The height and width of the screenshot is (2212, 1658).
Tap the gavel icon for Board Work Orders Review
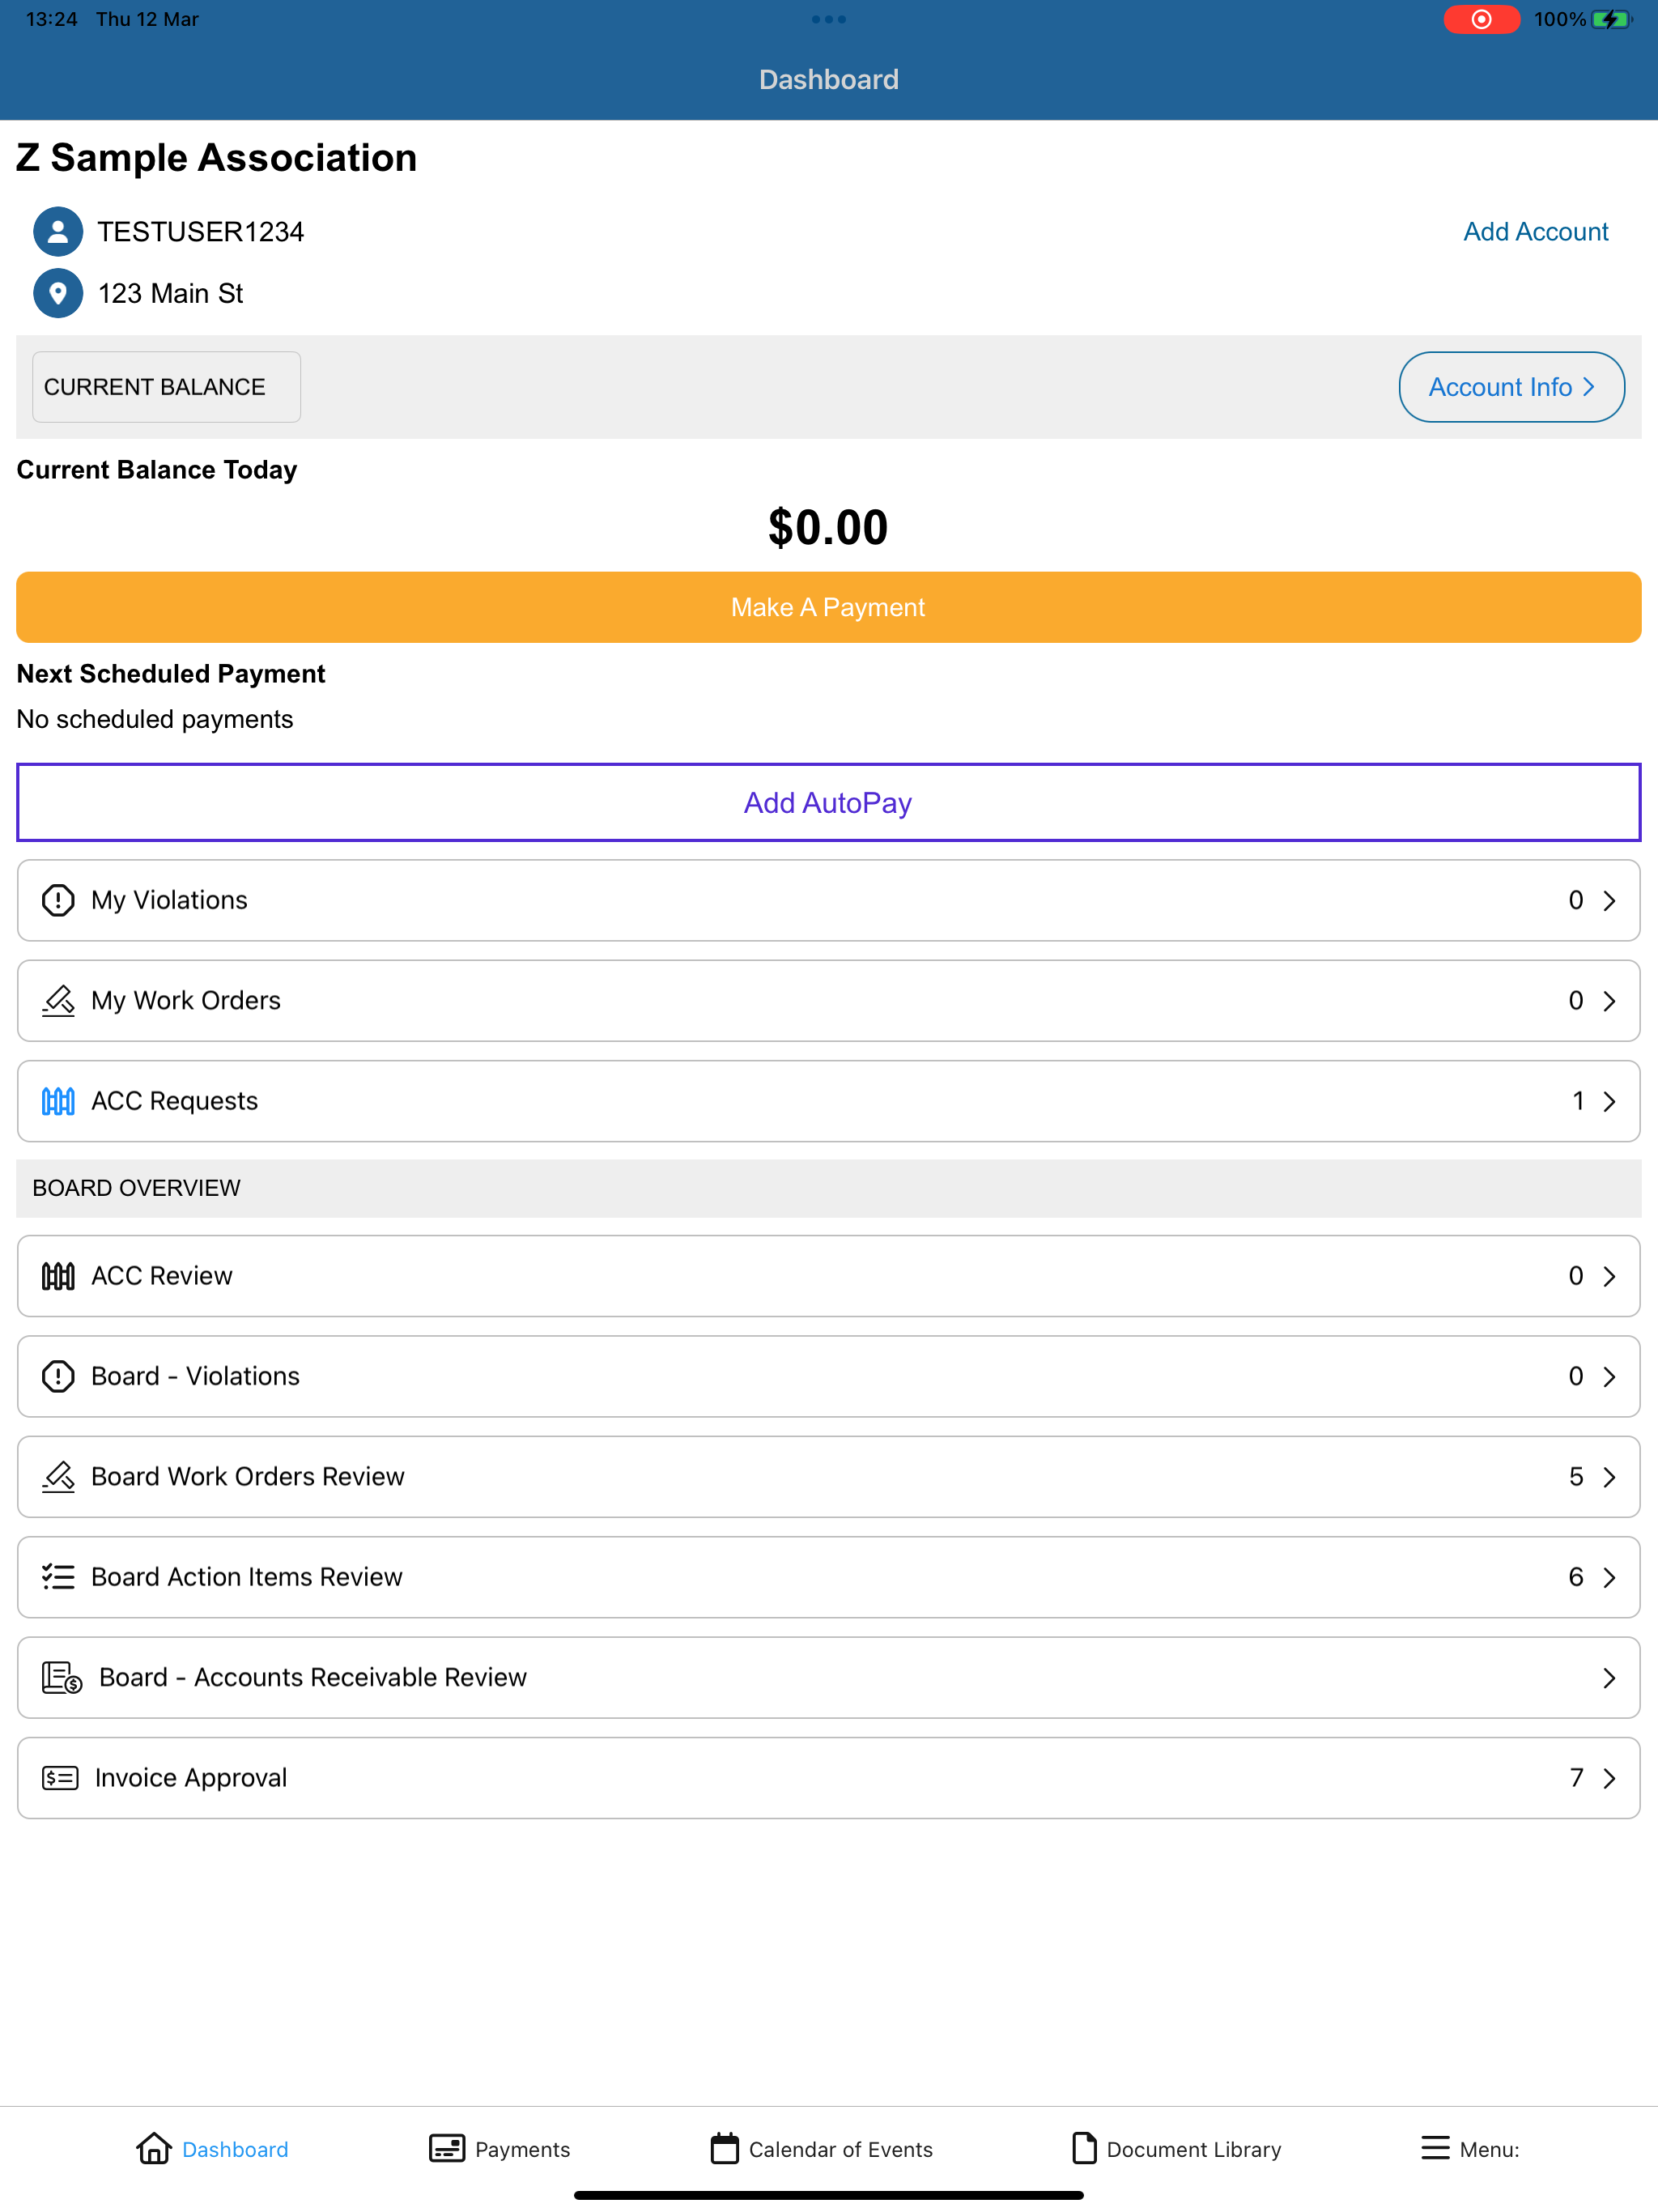pos(58,1477)
